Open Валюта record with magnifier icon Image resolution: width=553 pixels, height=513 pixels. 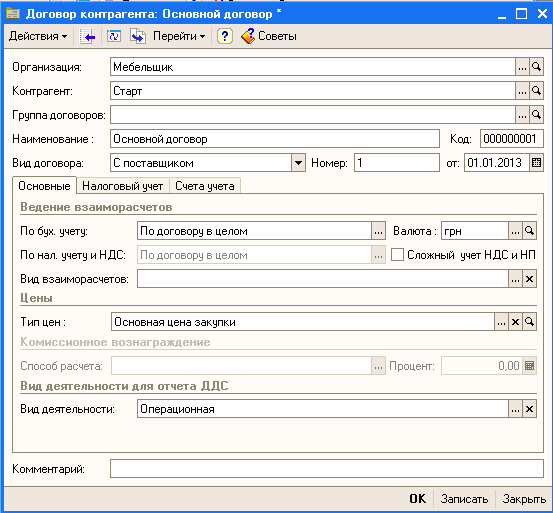529,231
